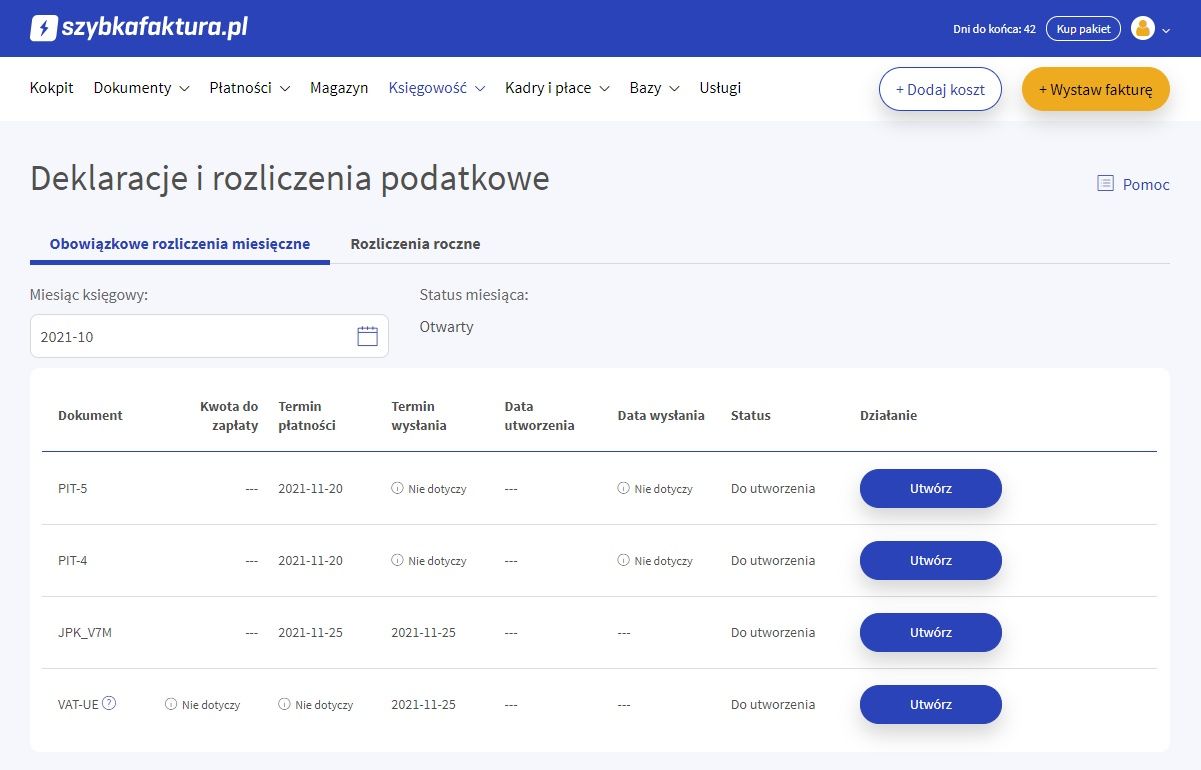Open the Płatności dropdown menu
Screen dimensions: 1201x770
click(x=250, y=88)
